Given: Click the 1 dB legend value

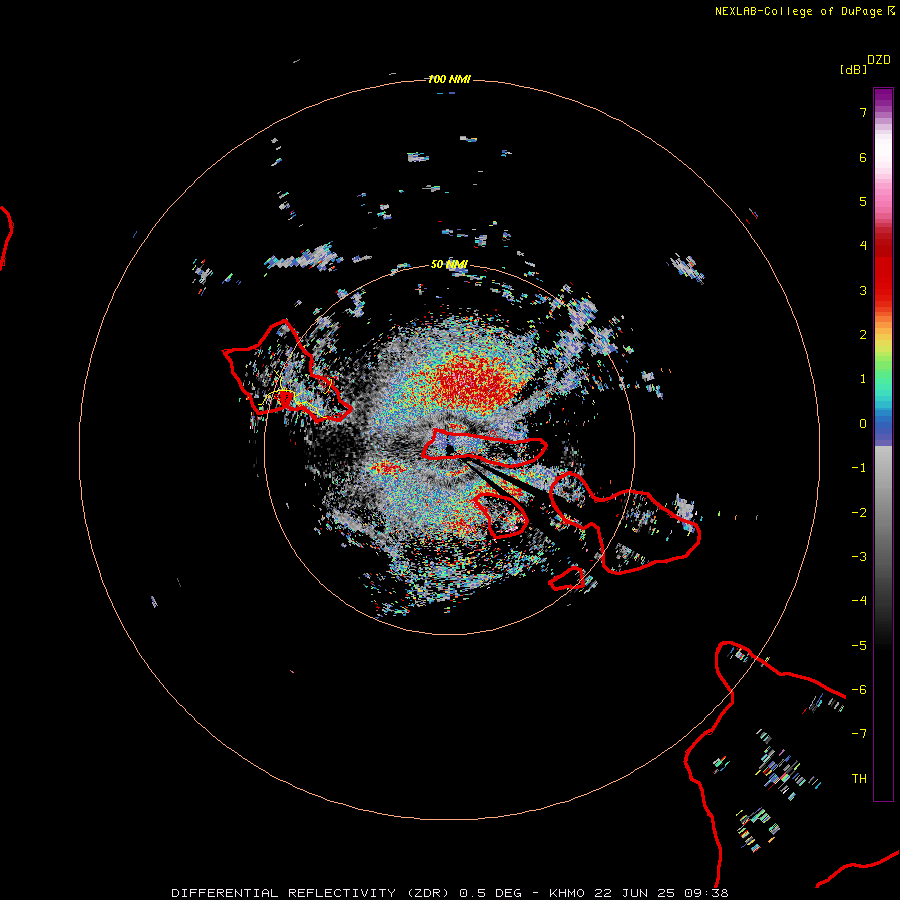Looking at the screenshot, I should coord(863,379).
